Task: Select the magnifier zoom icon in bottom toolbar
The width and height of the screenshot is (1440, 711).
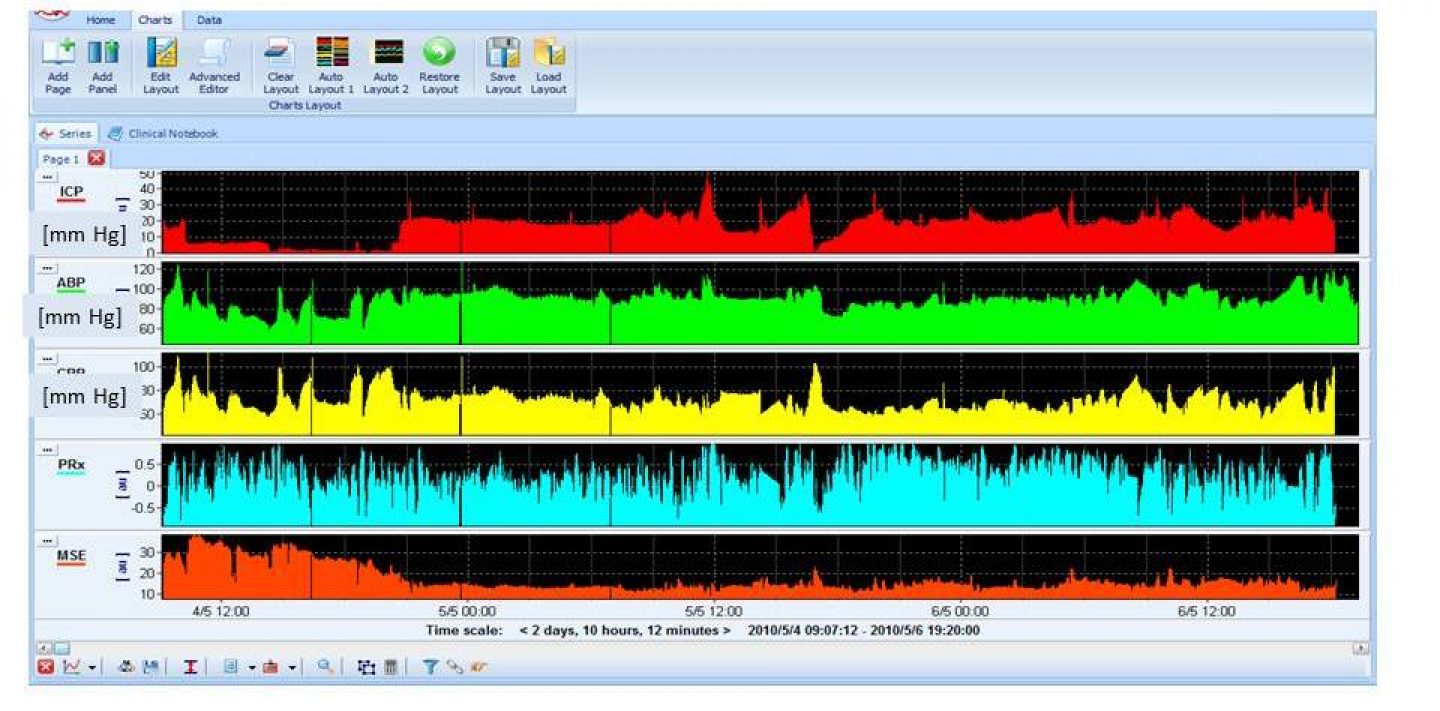Action: [x=322, y=666]
